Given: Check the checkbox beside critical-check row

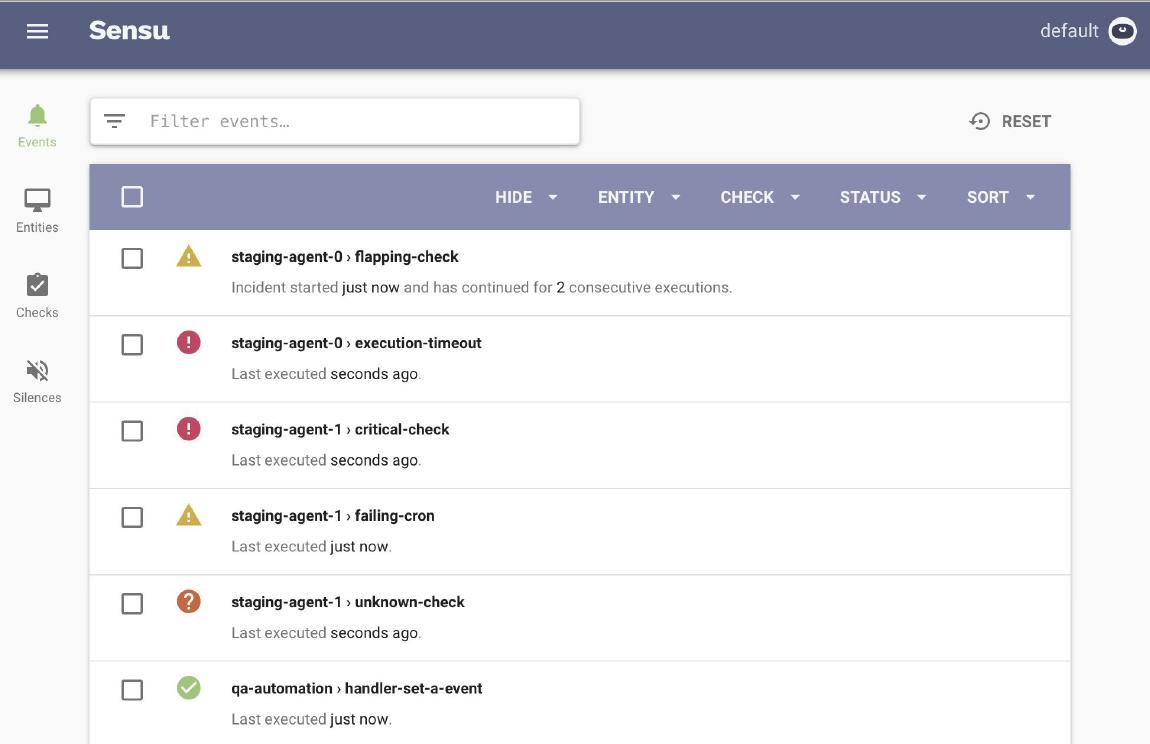Looking at the screenshot, I should pos(131,430).
